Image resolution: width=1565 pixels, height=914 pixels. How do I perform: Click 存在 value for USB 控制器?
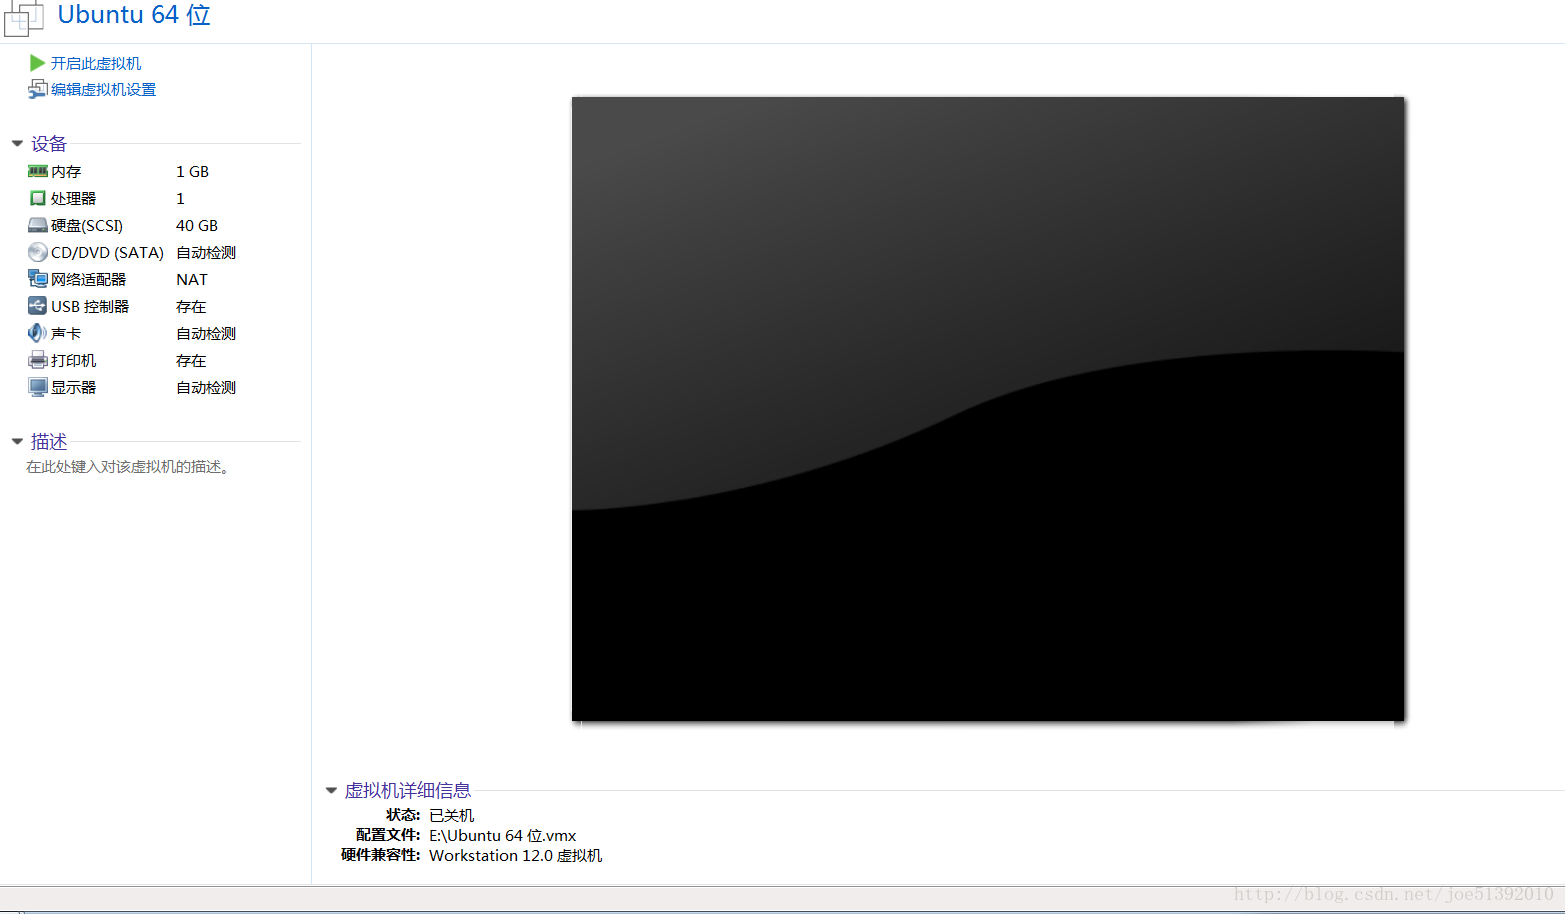point(191,307)
